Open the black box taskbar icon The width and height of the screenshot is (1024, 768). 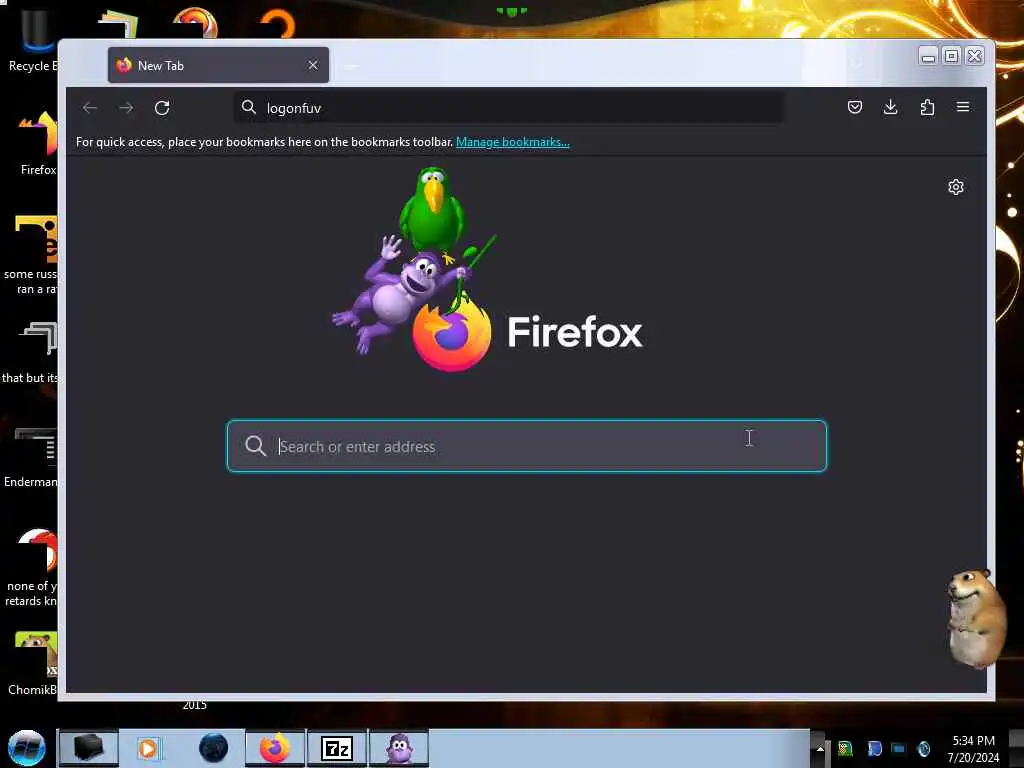coord(89,748)
